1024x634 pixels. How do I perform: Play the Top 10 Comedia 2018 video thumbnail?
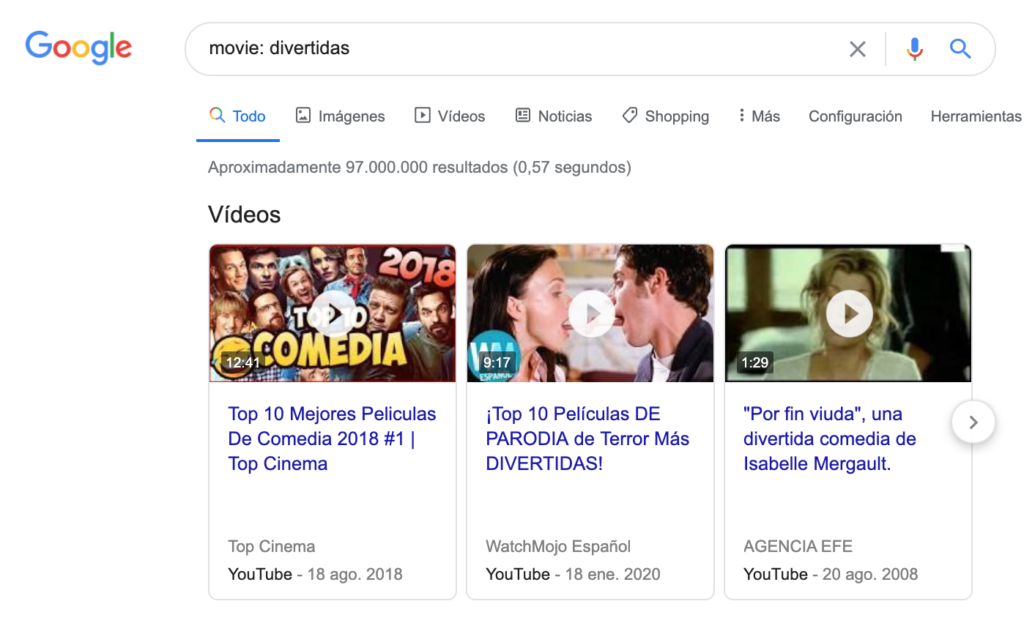click(x=332, y=313)
